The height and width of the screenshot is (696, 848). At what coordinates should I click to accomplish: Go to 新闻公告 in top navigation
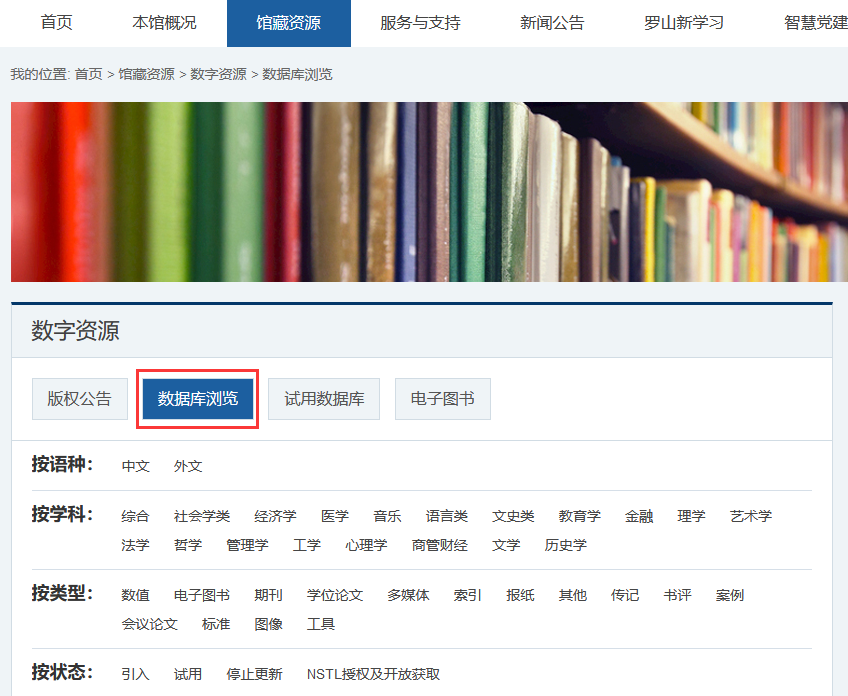coord(552,23)
